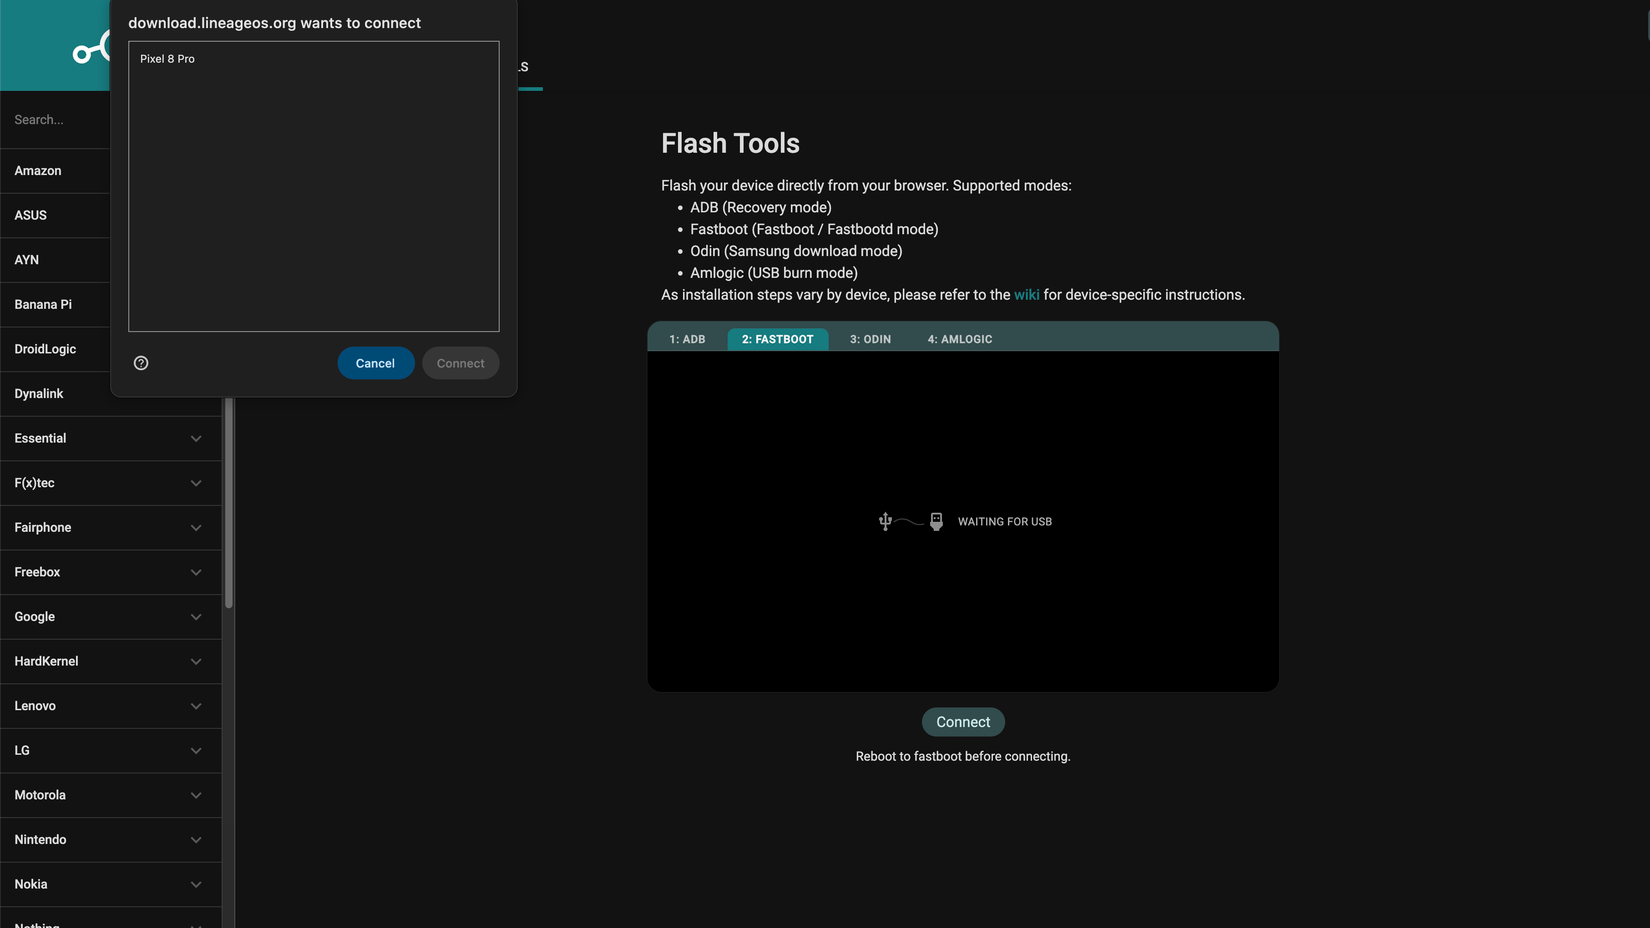Expand the Fairphone vendor chevron
The height and width of the screenshot is (928, 1650).
[x=196, y=528]
